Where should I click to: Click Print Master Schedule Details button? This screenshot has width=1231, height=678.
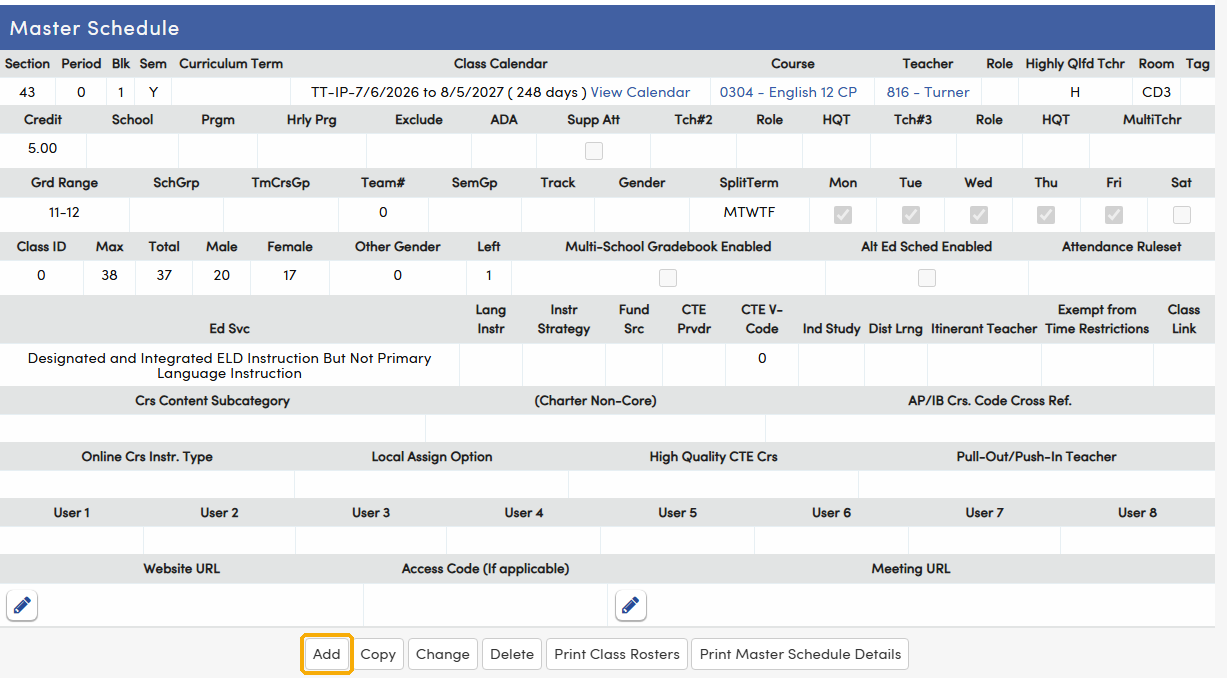pos(800,654)
